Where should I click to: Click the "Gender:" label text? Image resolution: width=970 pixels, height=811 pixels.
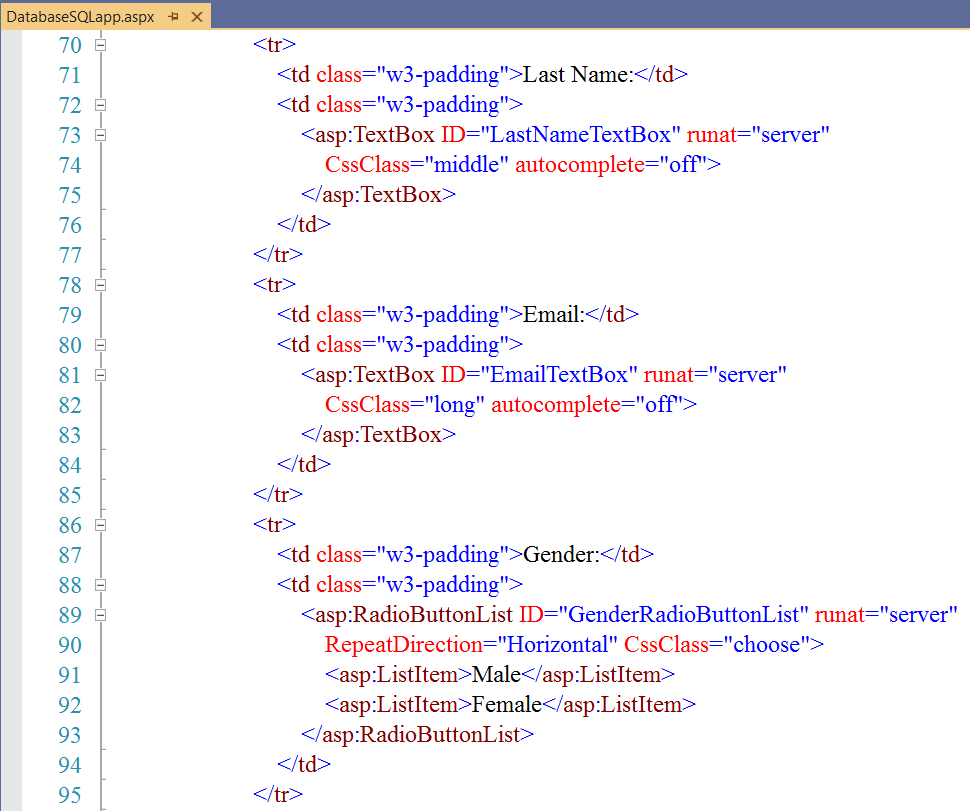tap(561, 555)
